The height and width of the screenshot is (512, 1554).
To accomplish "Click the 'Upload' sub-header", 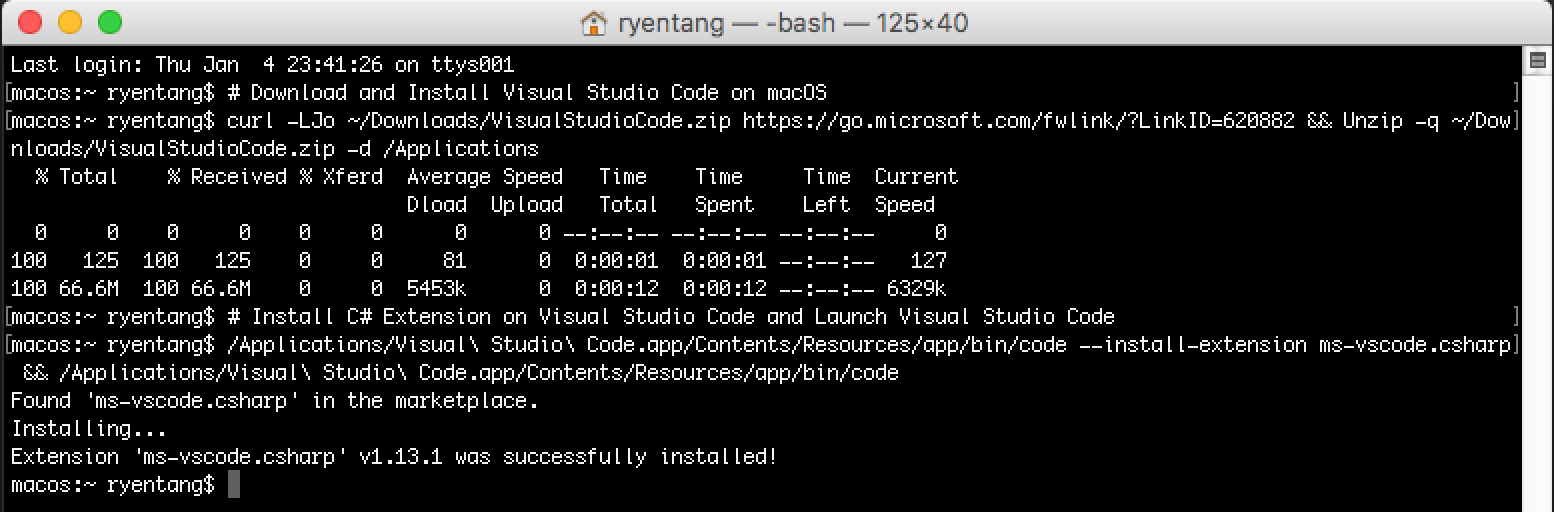I will point(527,205).
